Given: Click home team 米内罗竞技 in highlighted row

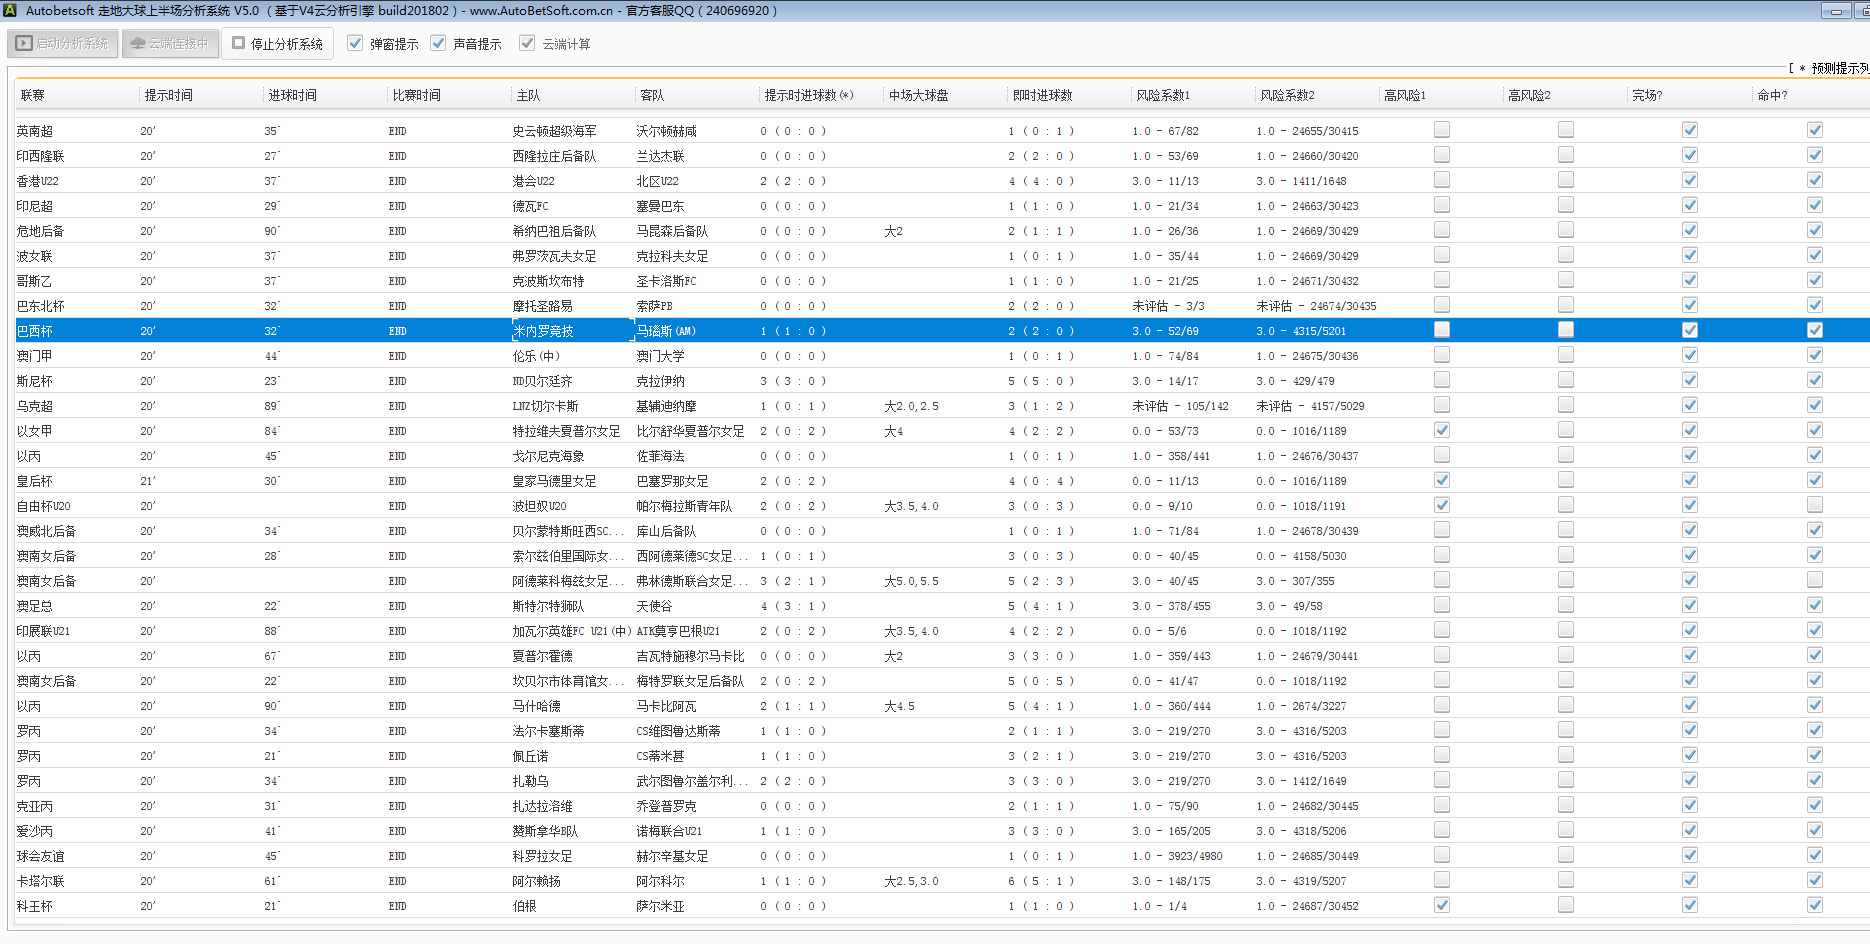Looking at the screenshot, I should click(543, 331).
